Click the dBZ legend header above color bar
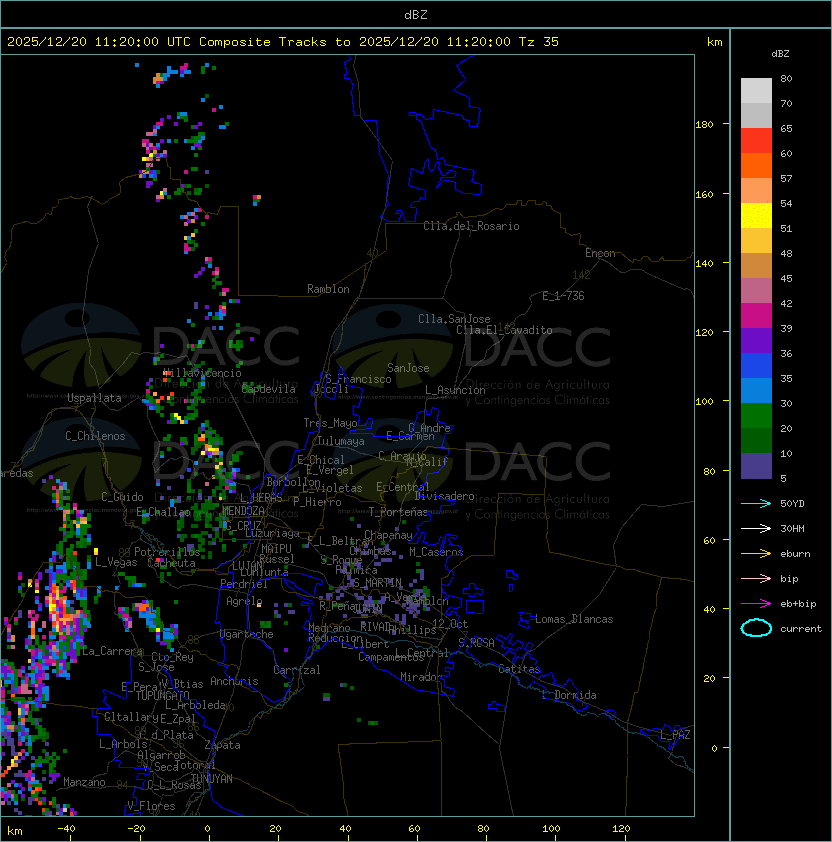This screenshot has height=842, width=832. pyautogui.click(x=780, y=54)
